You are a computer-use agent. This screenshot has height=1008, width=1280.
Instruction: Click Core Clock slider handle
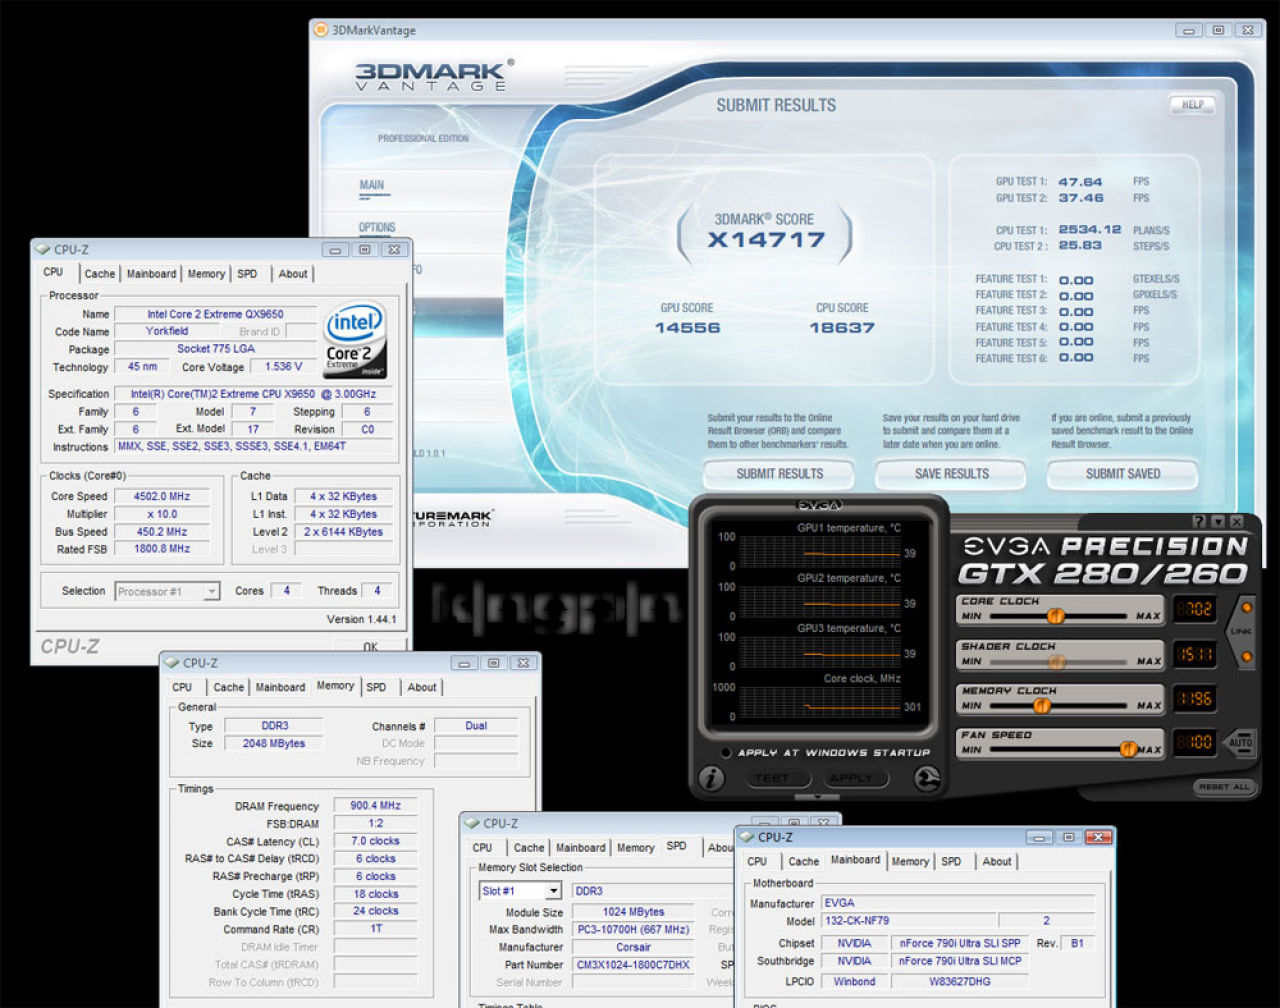[1054, 616]
